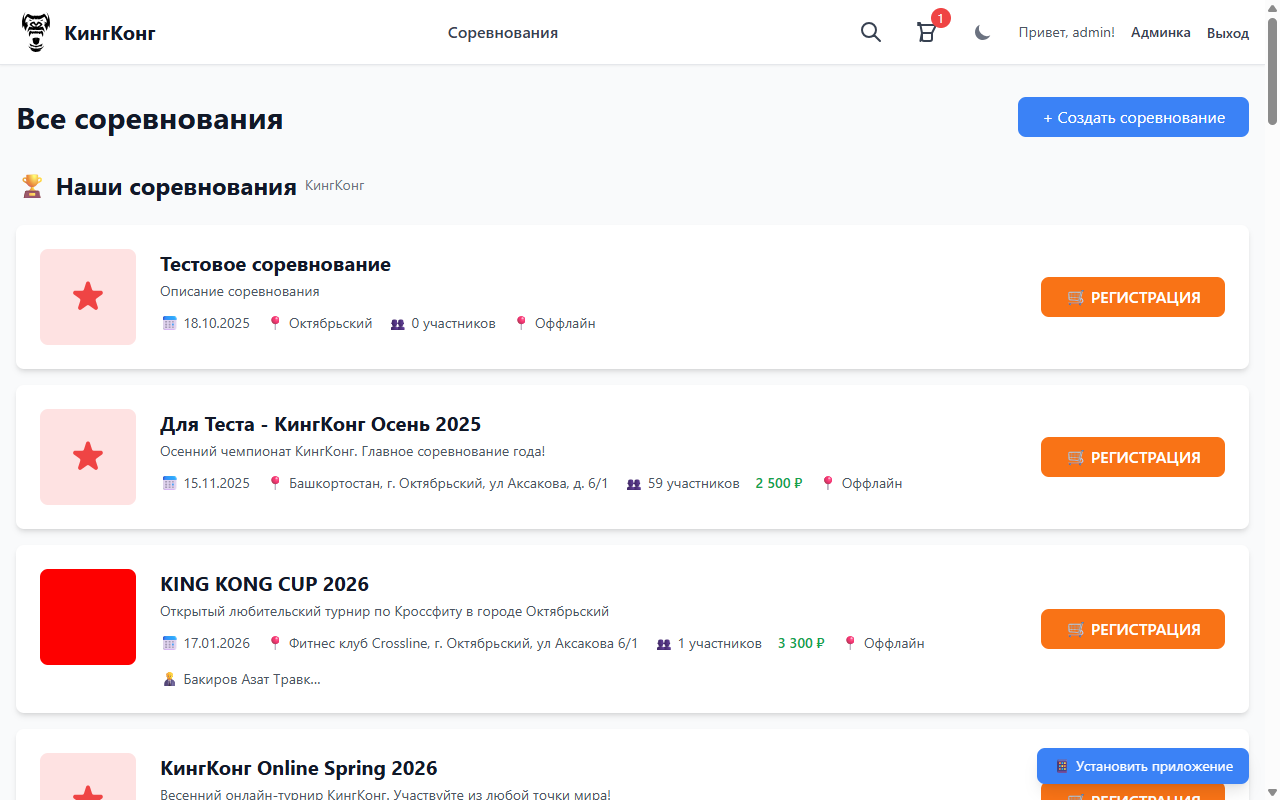The image size is (1280, 800).
Task: Click the calendar icon next to 18.10.2025
Action: point(169,323)
